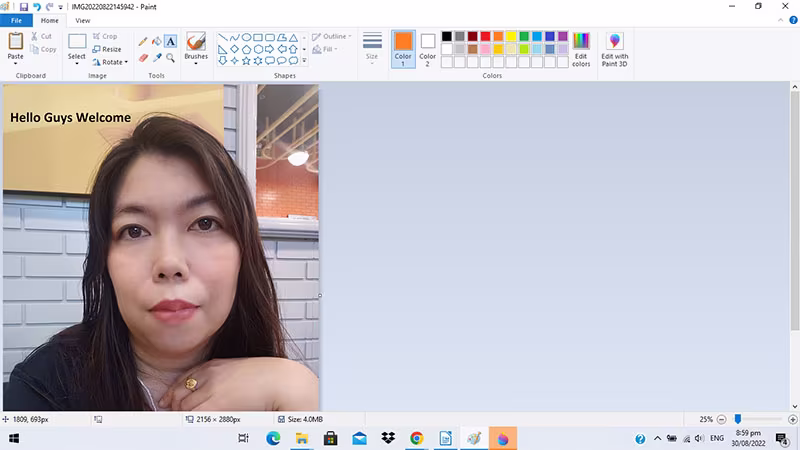This screenshot has width=800, height=450.
Task: Open the File menu
Action: [x=16, y=20]
